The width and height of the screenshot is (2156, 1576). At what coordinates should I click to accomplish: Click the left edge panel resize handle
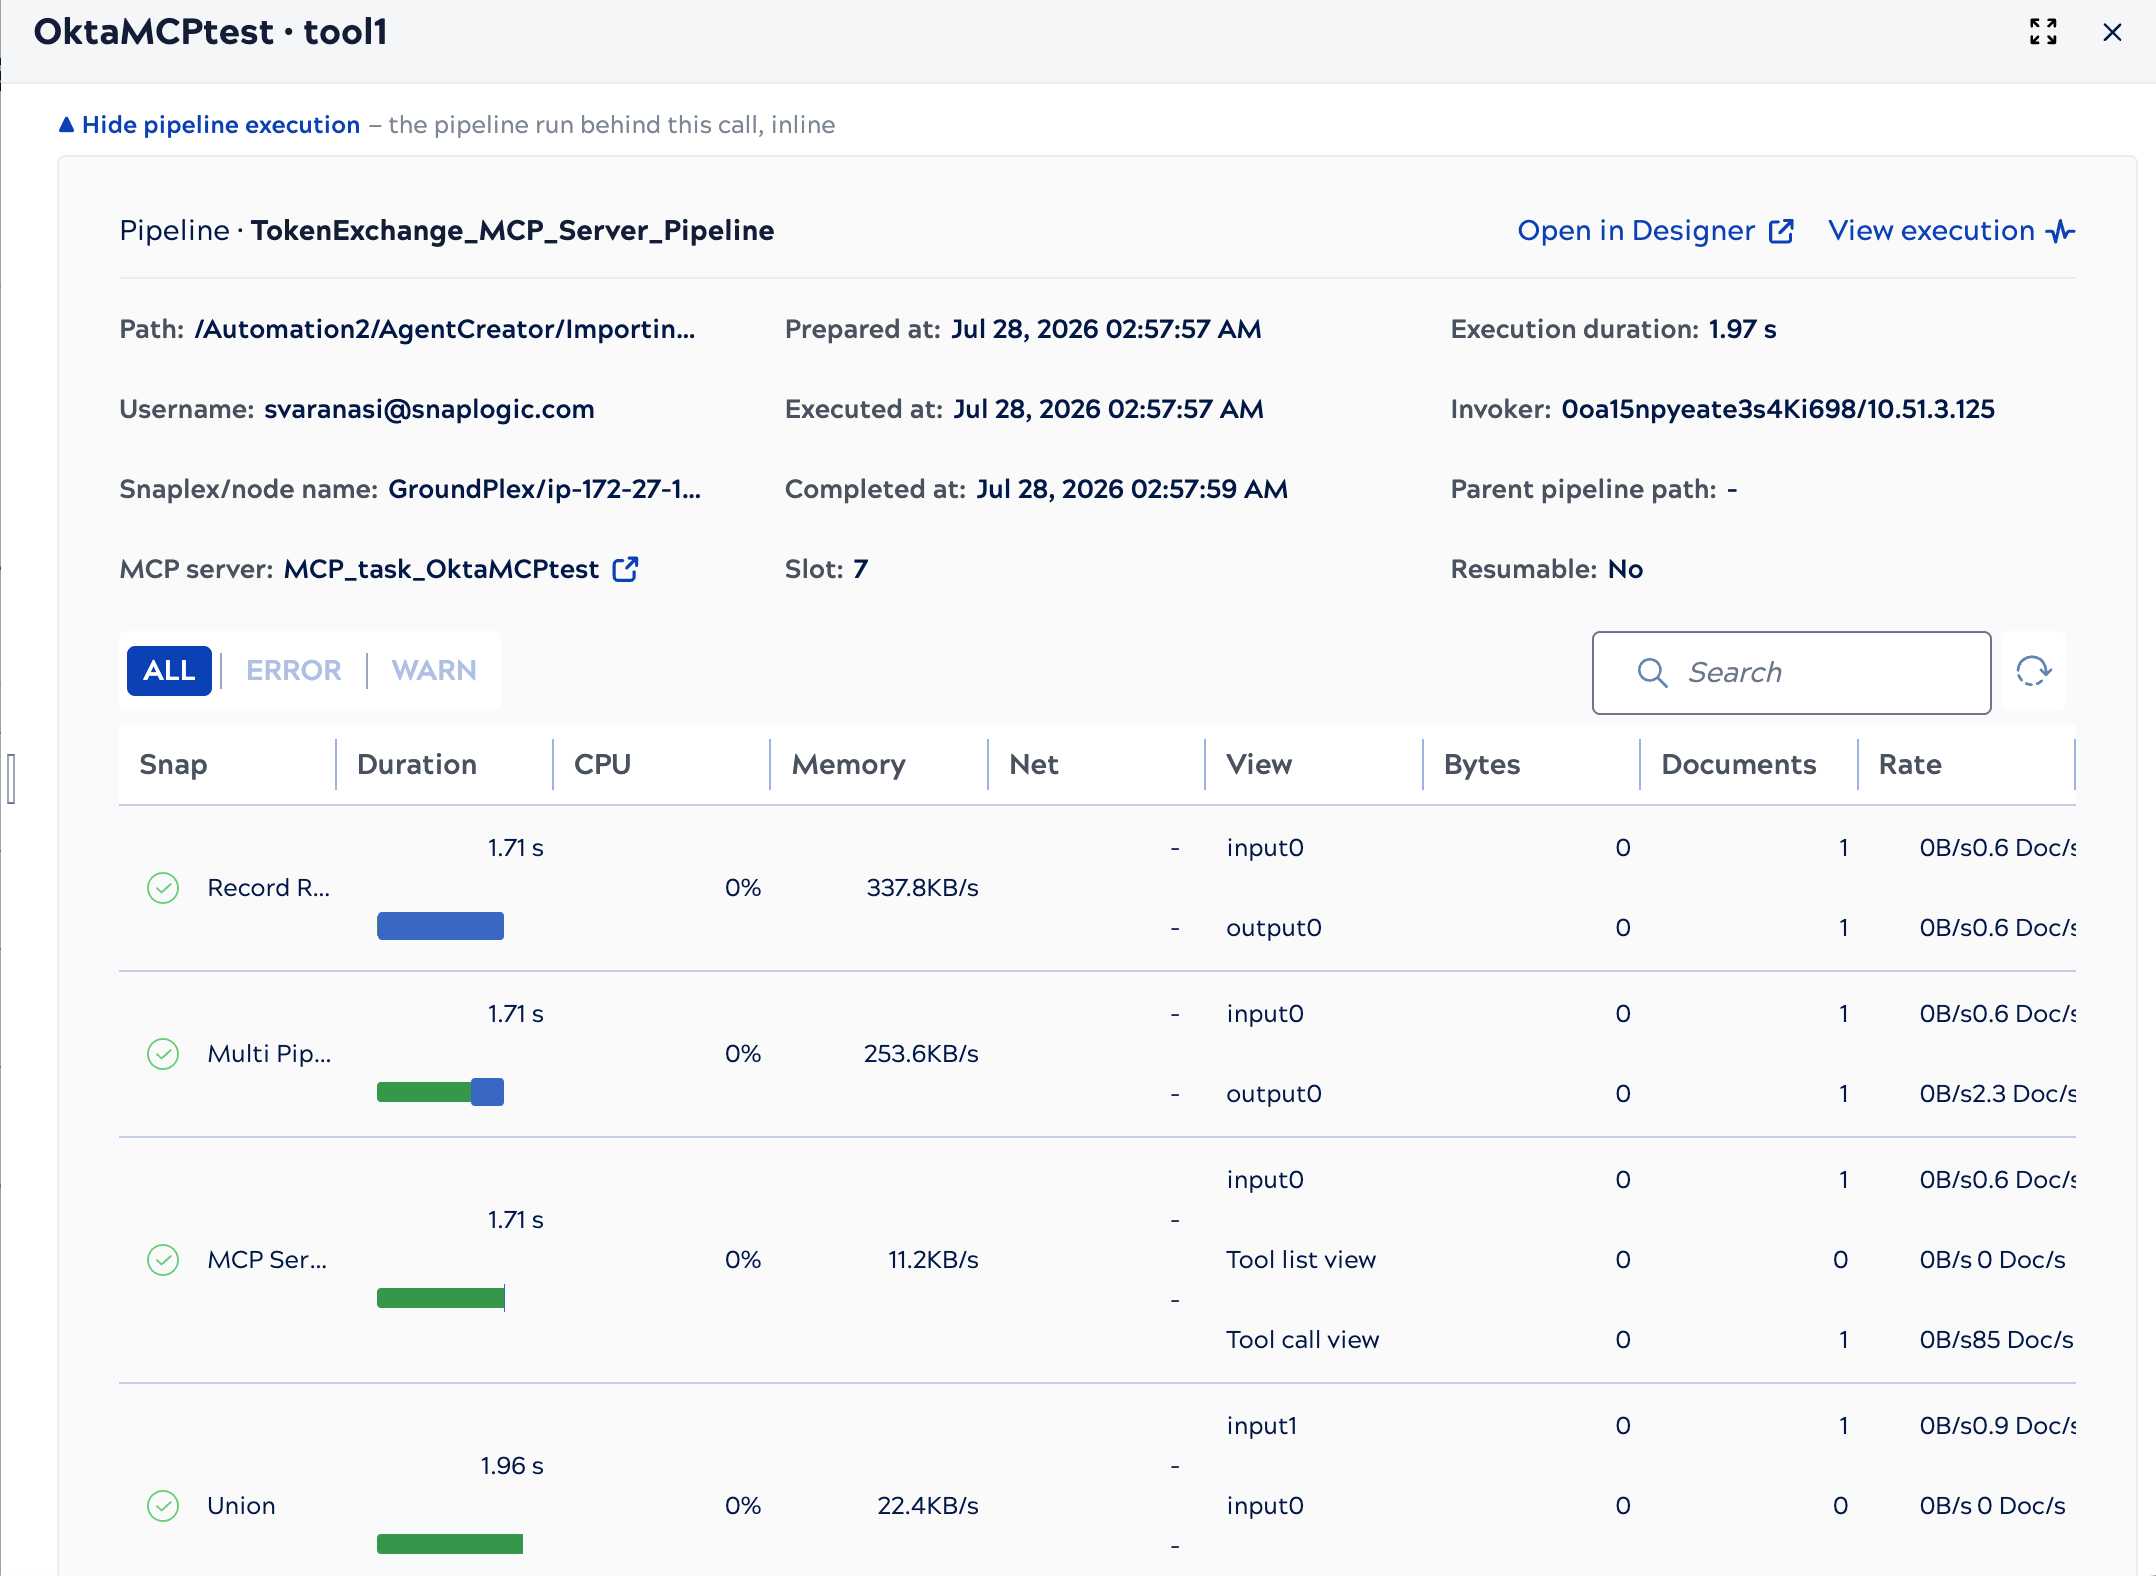(x=11, y=779)
